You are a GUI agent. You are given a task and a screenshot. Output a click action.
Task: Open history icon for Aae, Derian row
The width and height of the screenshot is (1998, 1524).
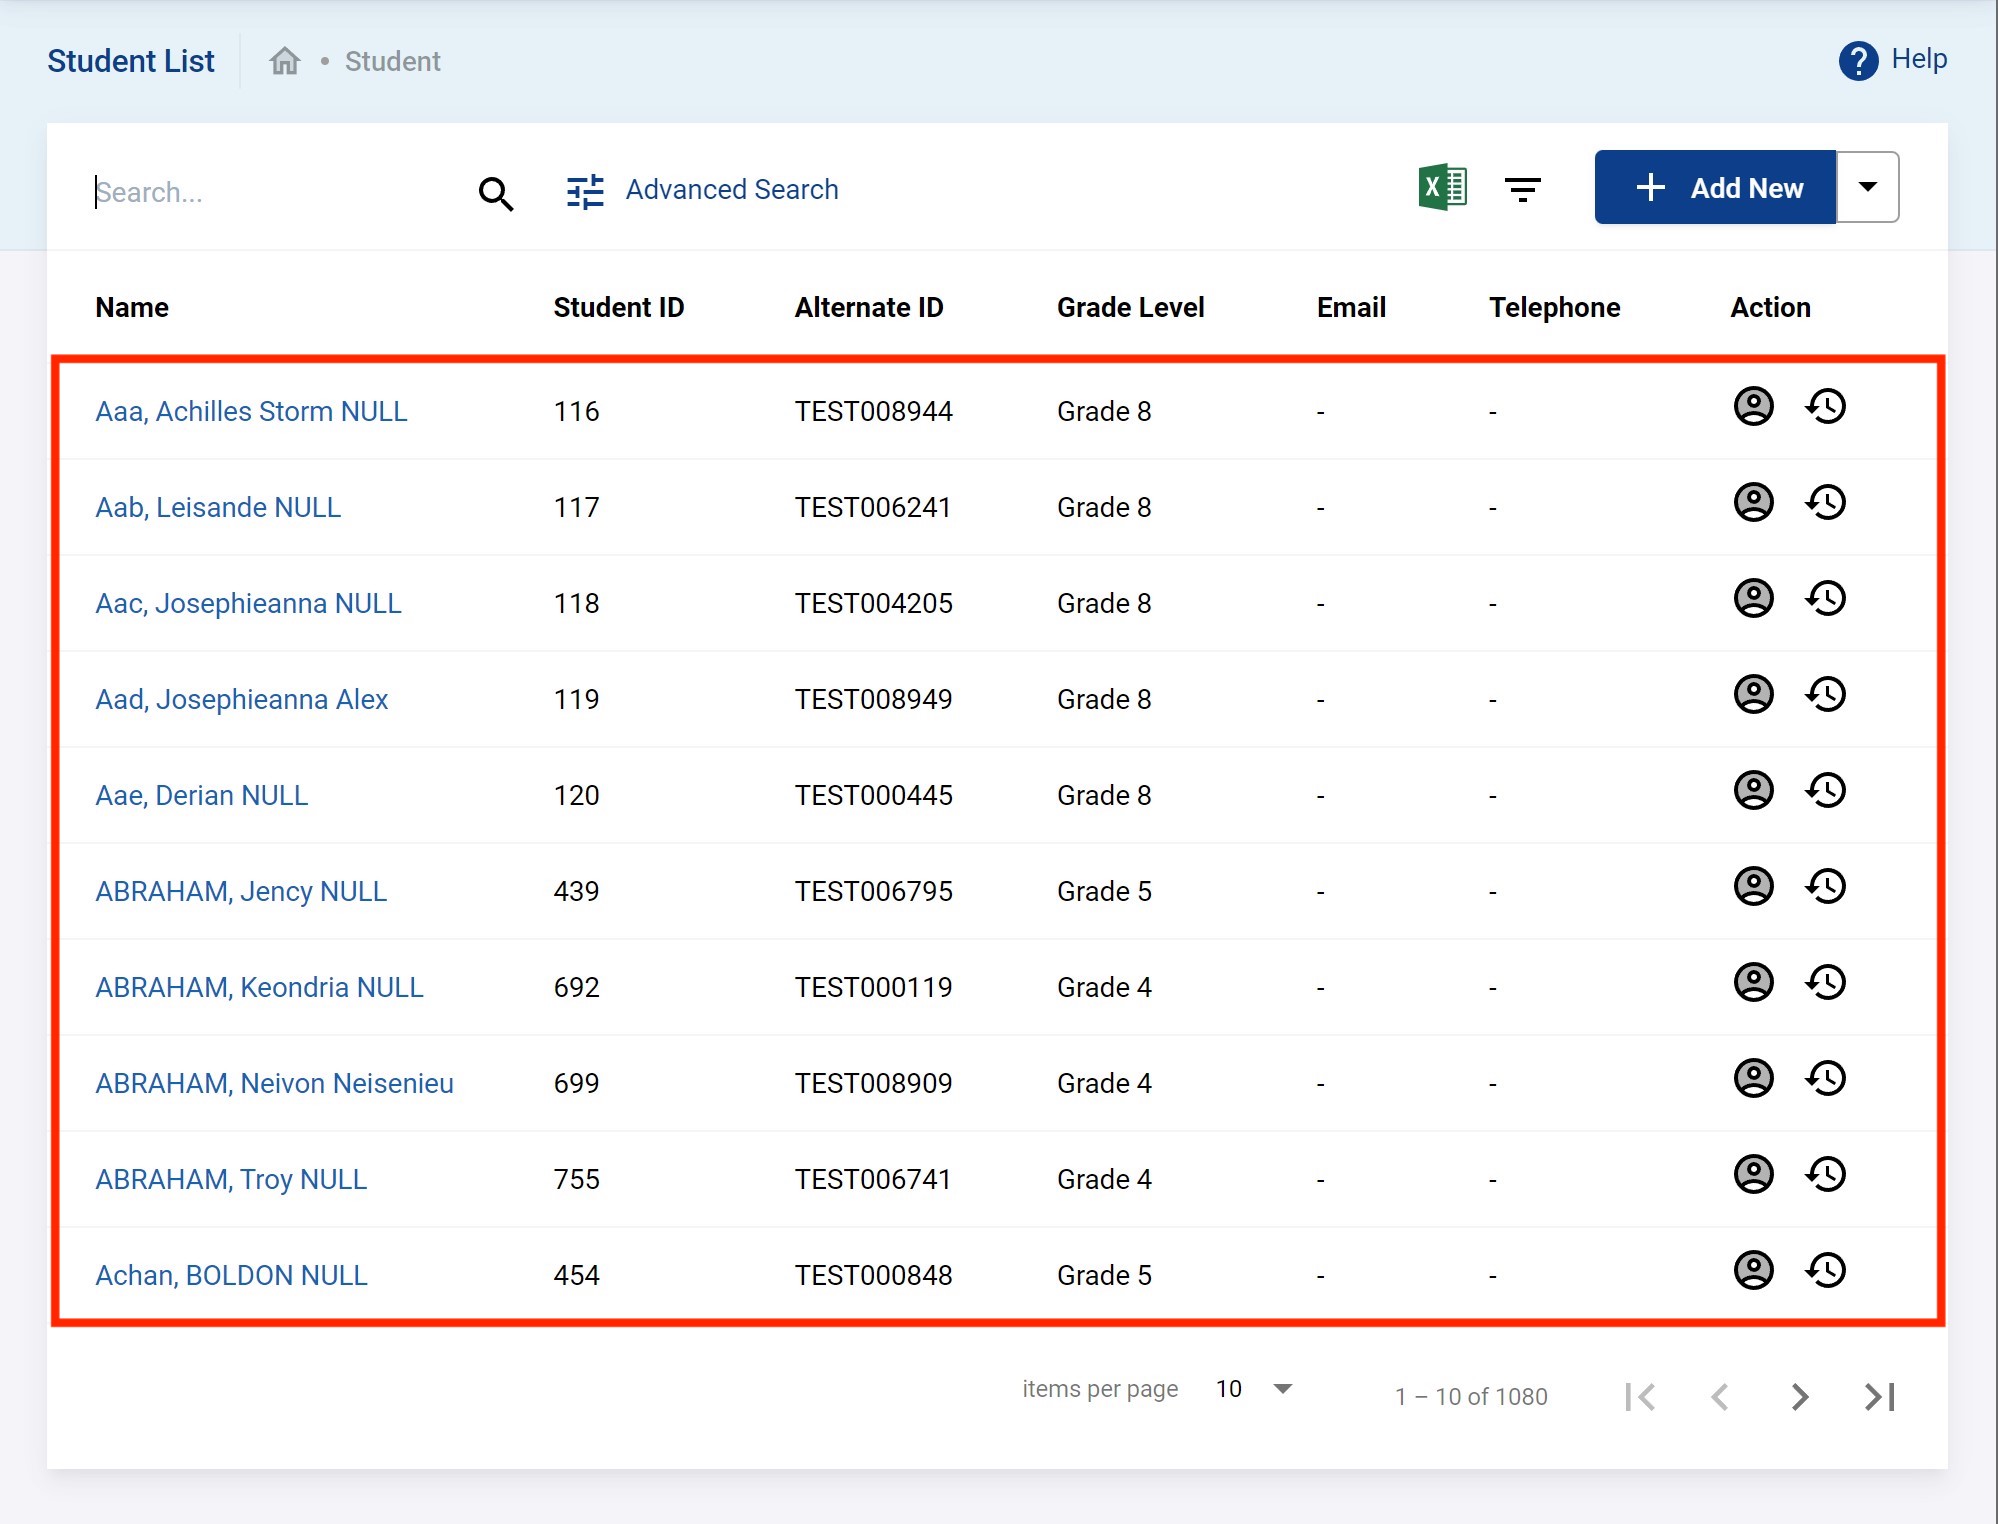click(1825, 791)
